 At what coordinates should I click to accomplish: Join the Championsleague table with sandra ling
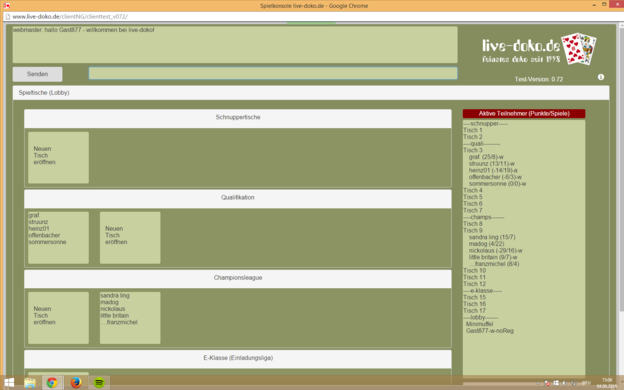[130, 318]
